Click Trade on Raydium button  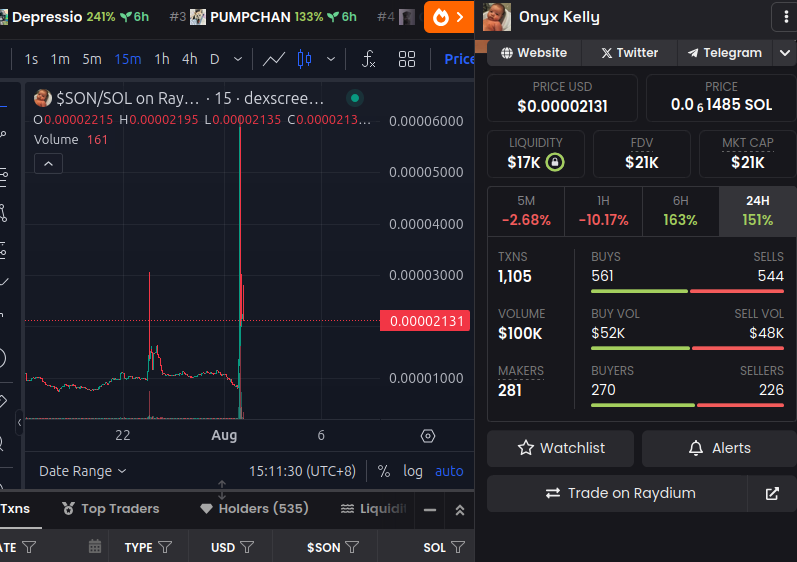(617, 493)
